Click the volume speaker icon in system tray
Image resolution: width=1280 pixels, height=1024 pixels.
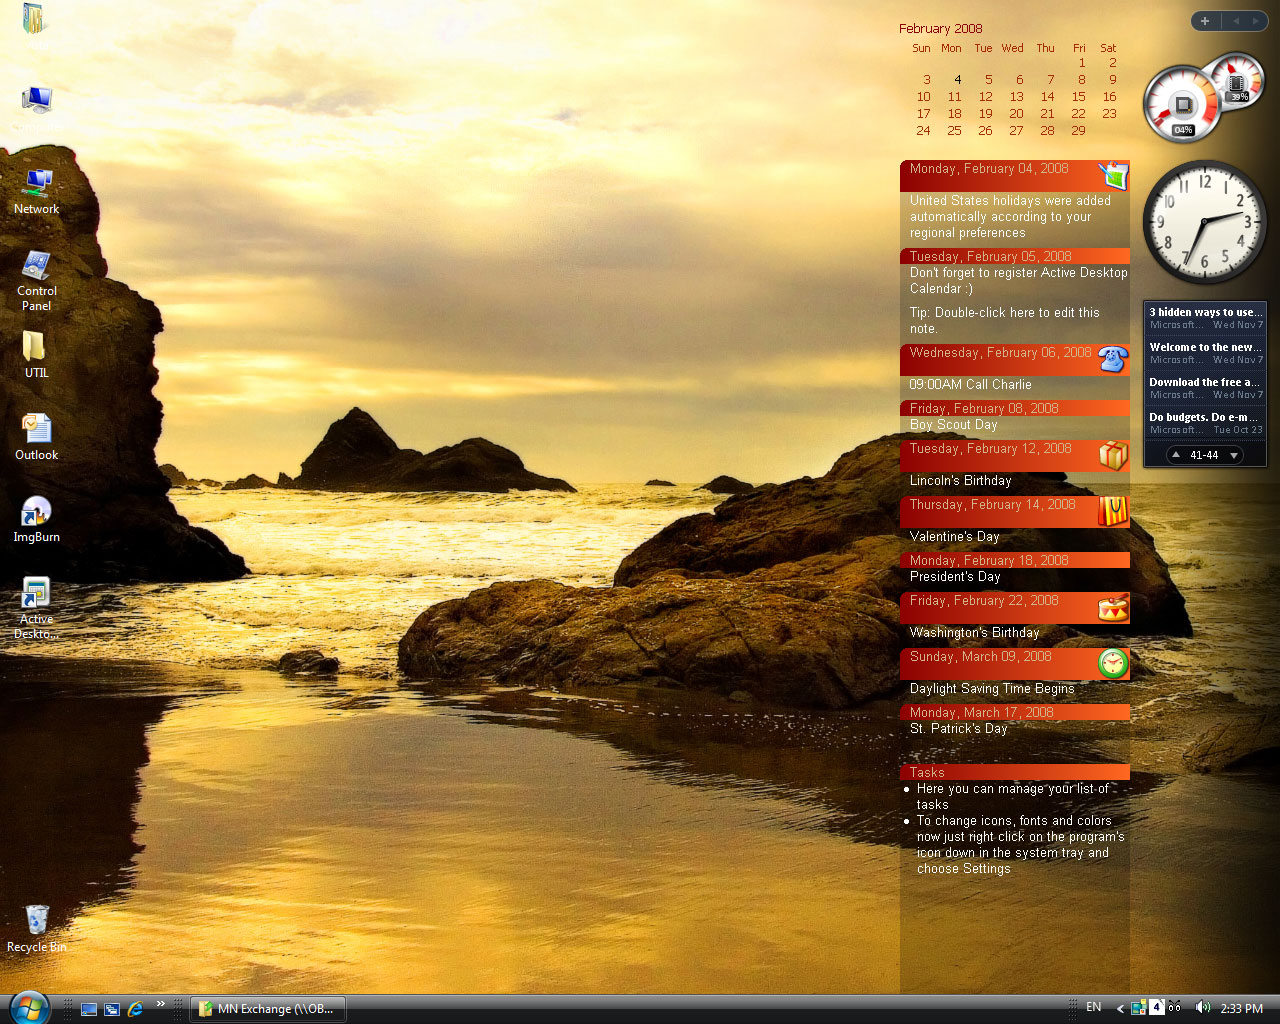coord(1202,1008)
